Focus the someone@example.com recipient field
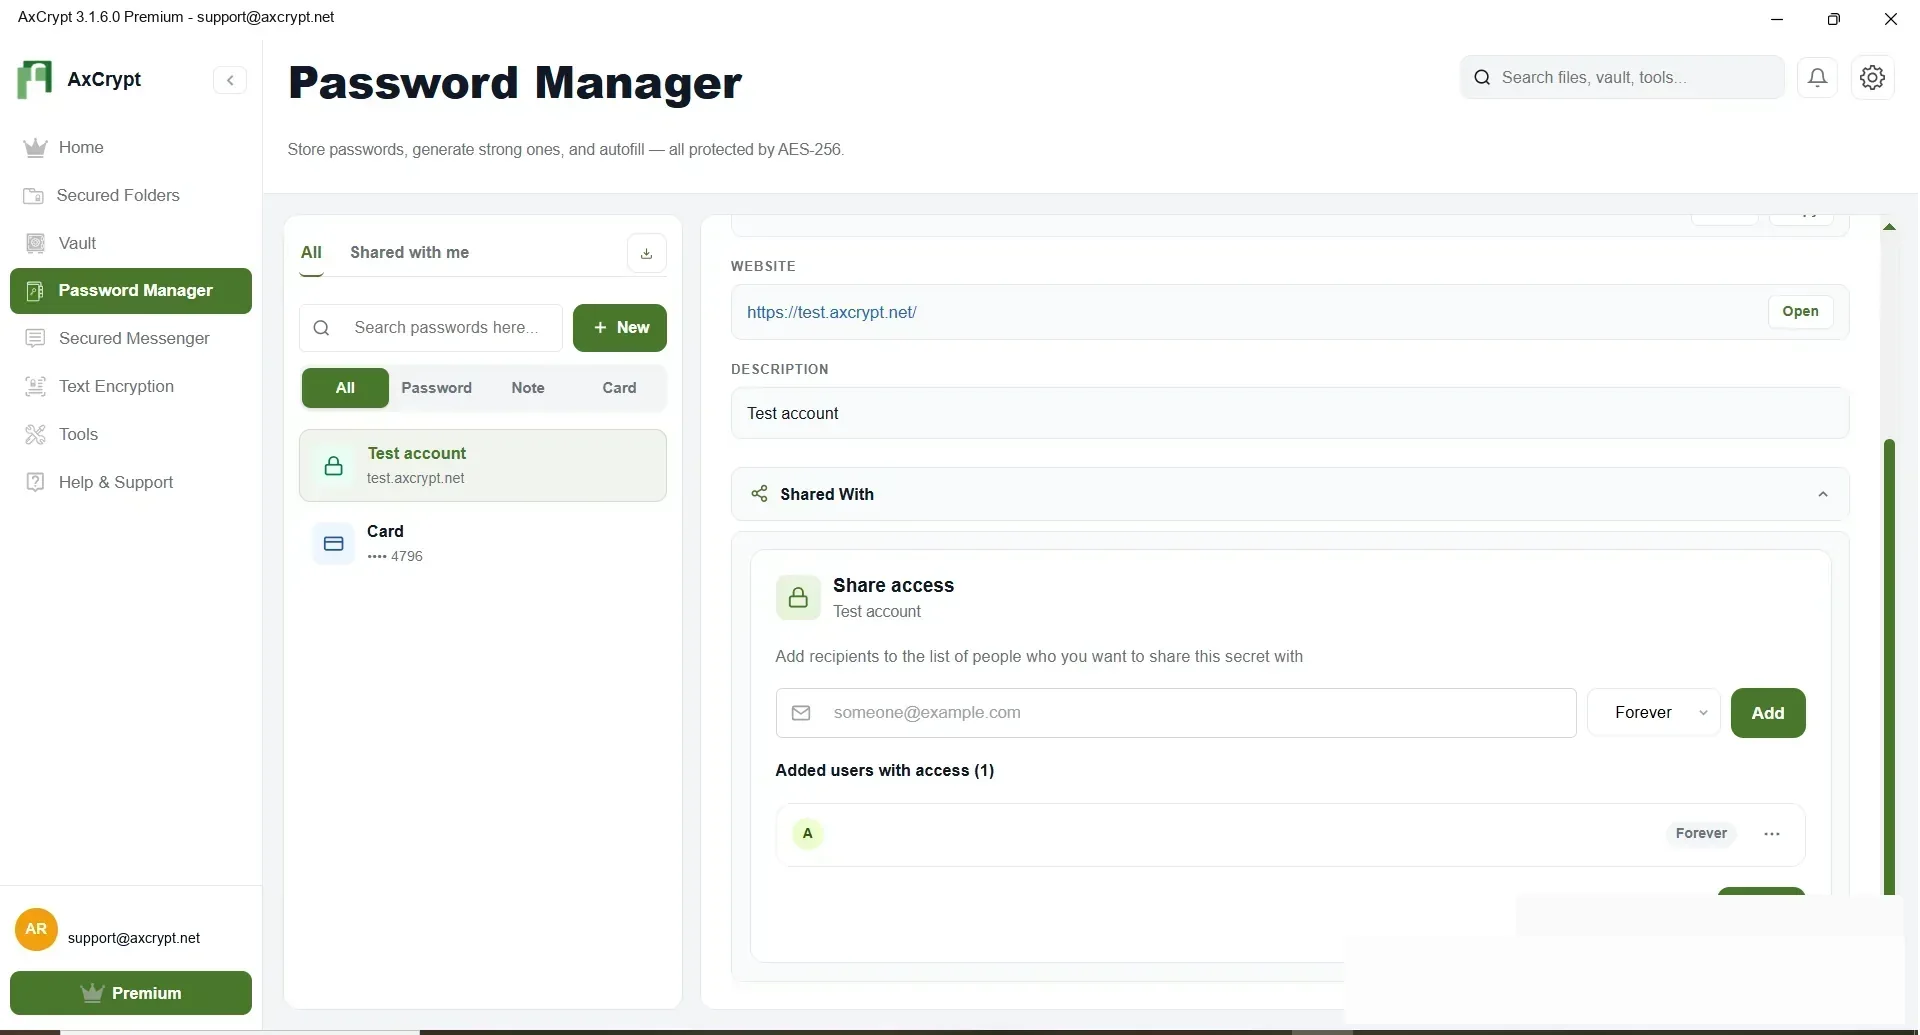The width and height of the screenshot is (1920, 1035). pyautogui.click(x=1176, y=713)
